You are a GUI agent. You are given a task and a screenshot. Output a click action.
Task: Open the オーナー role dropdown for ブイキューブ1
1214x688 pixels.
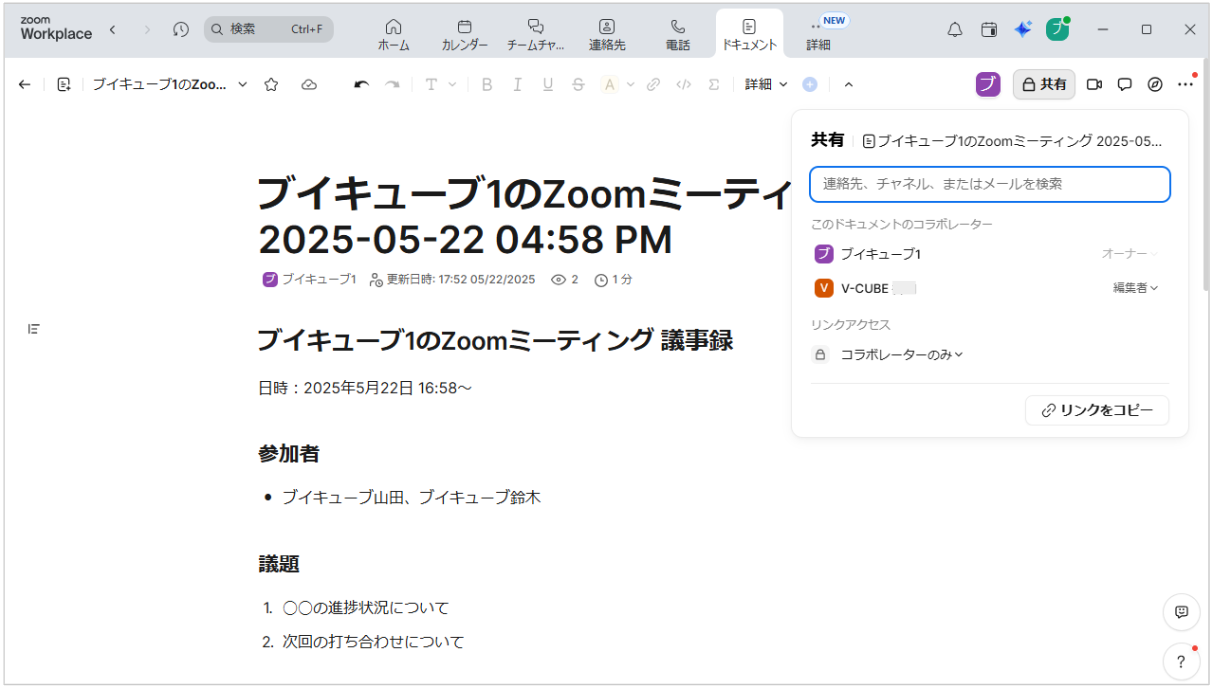[1130, 254]
